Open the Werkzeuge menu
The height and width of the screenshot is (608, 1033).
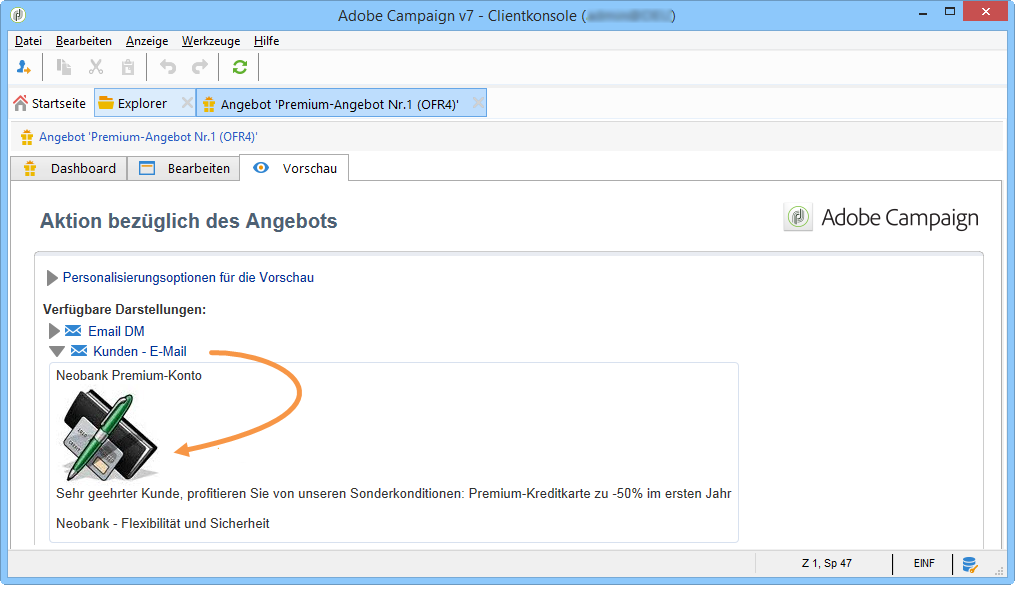pyautogui.click(x=211, y=41)
